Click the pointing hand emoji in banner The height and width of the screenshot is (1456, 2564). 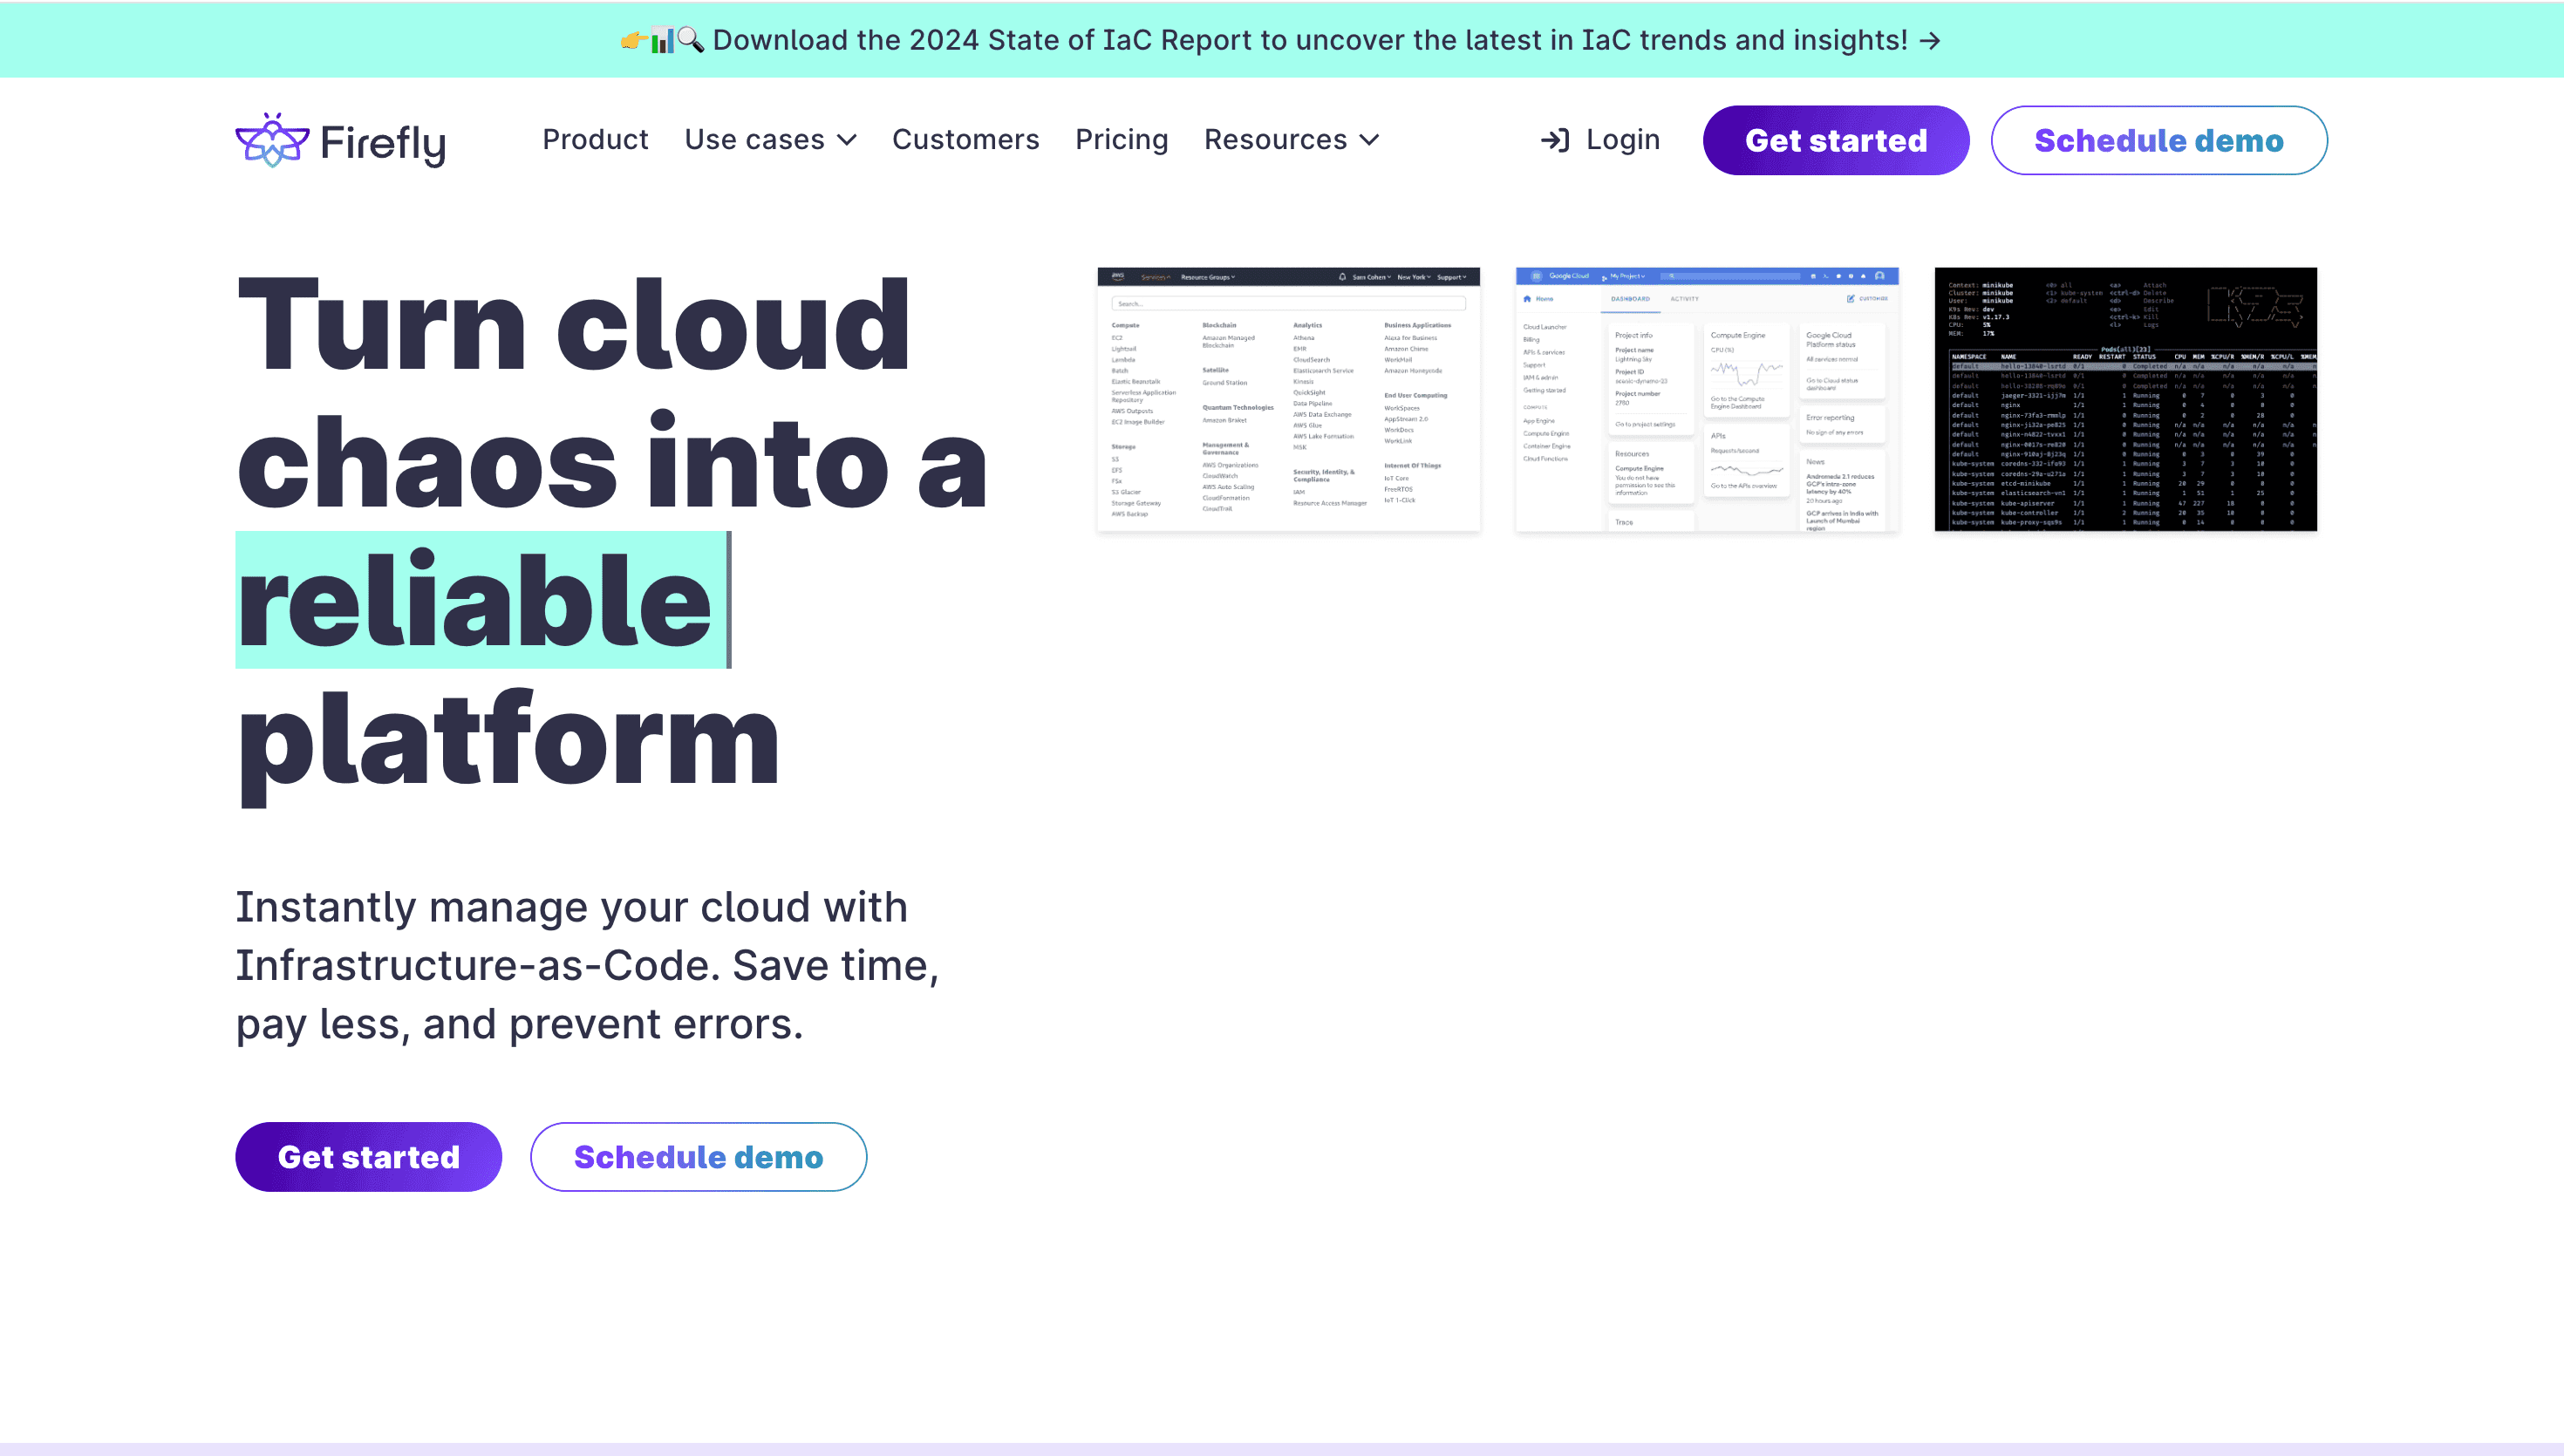pyautogui.click(x=634, y=40)
